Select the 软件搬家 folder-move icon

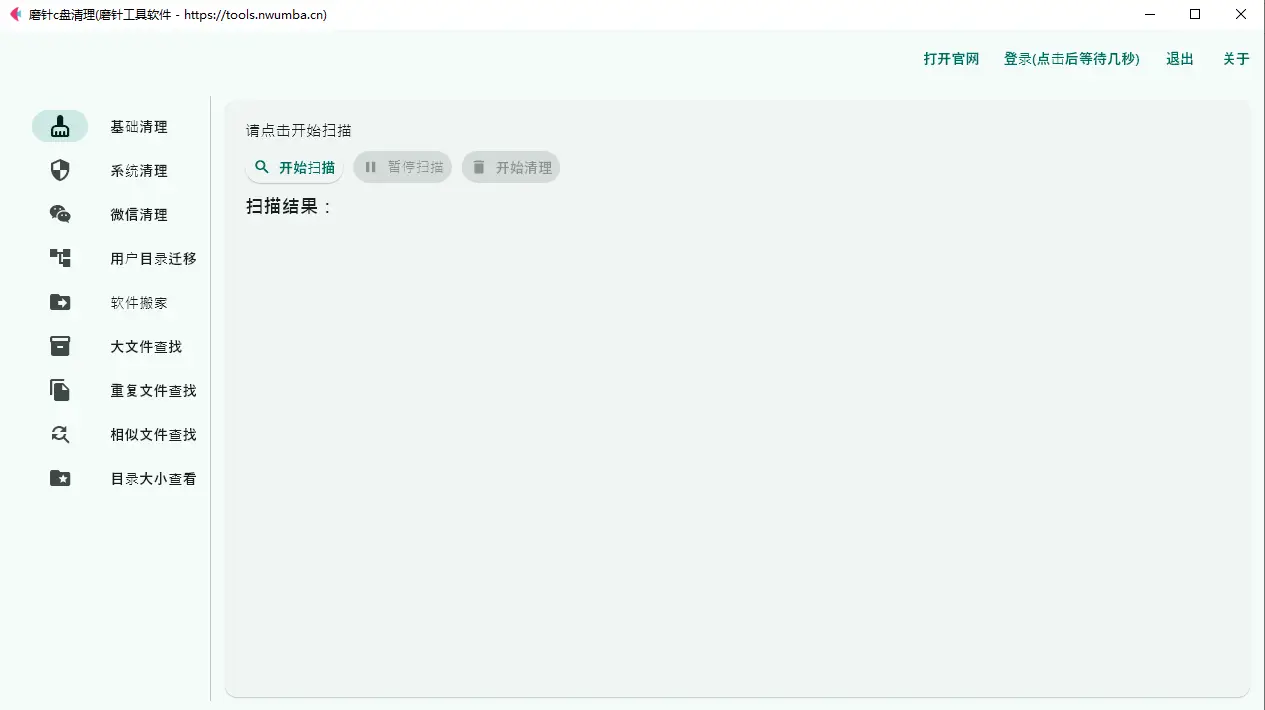click(59, 302)
